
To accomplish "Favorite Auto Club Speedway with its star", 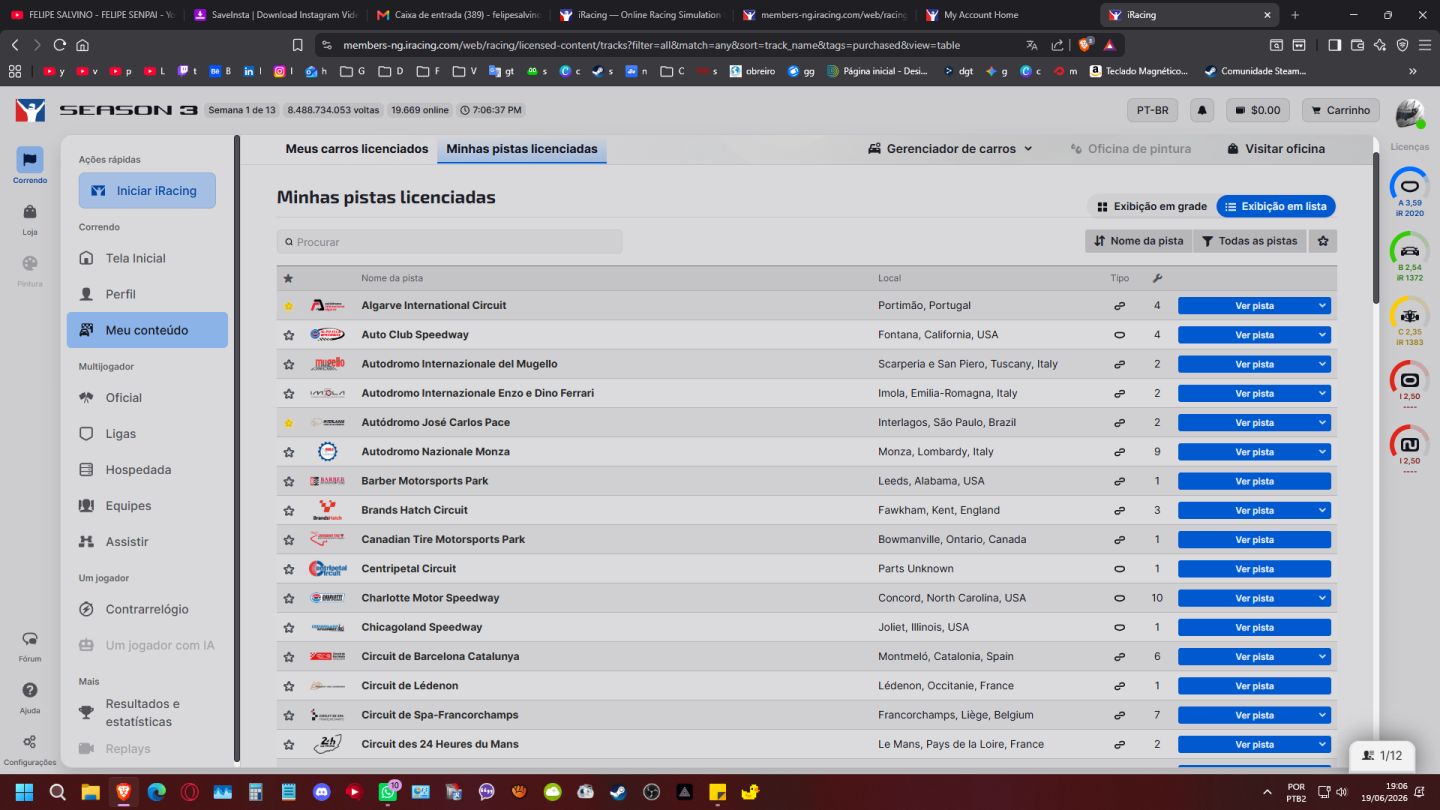I will [289, 335].
